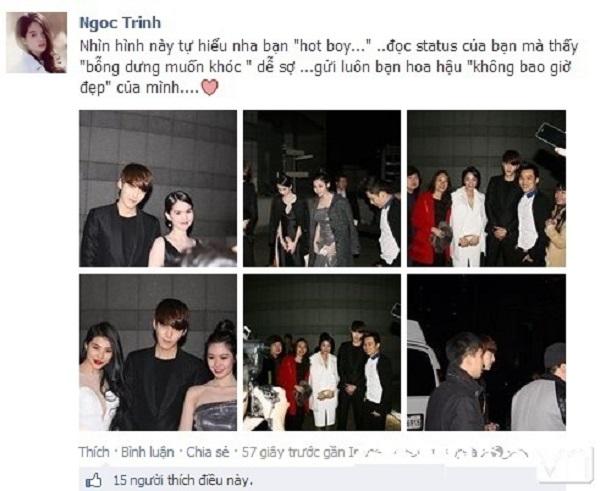Click the pink heart emoticon in status
The width and height of the screenshot is (600, 491).
[x=210, y=88]
